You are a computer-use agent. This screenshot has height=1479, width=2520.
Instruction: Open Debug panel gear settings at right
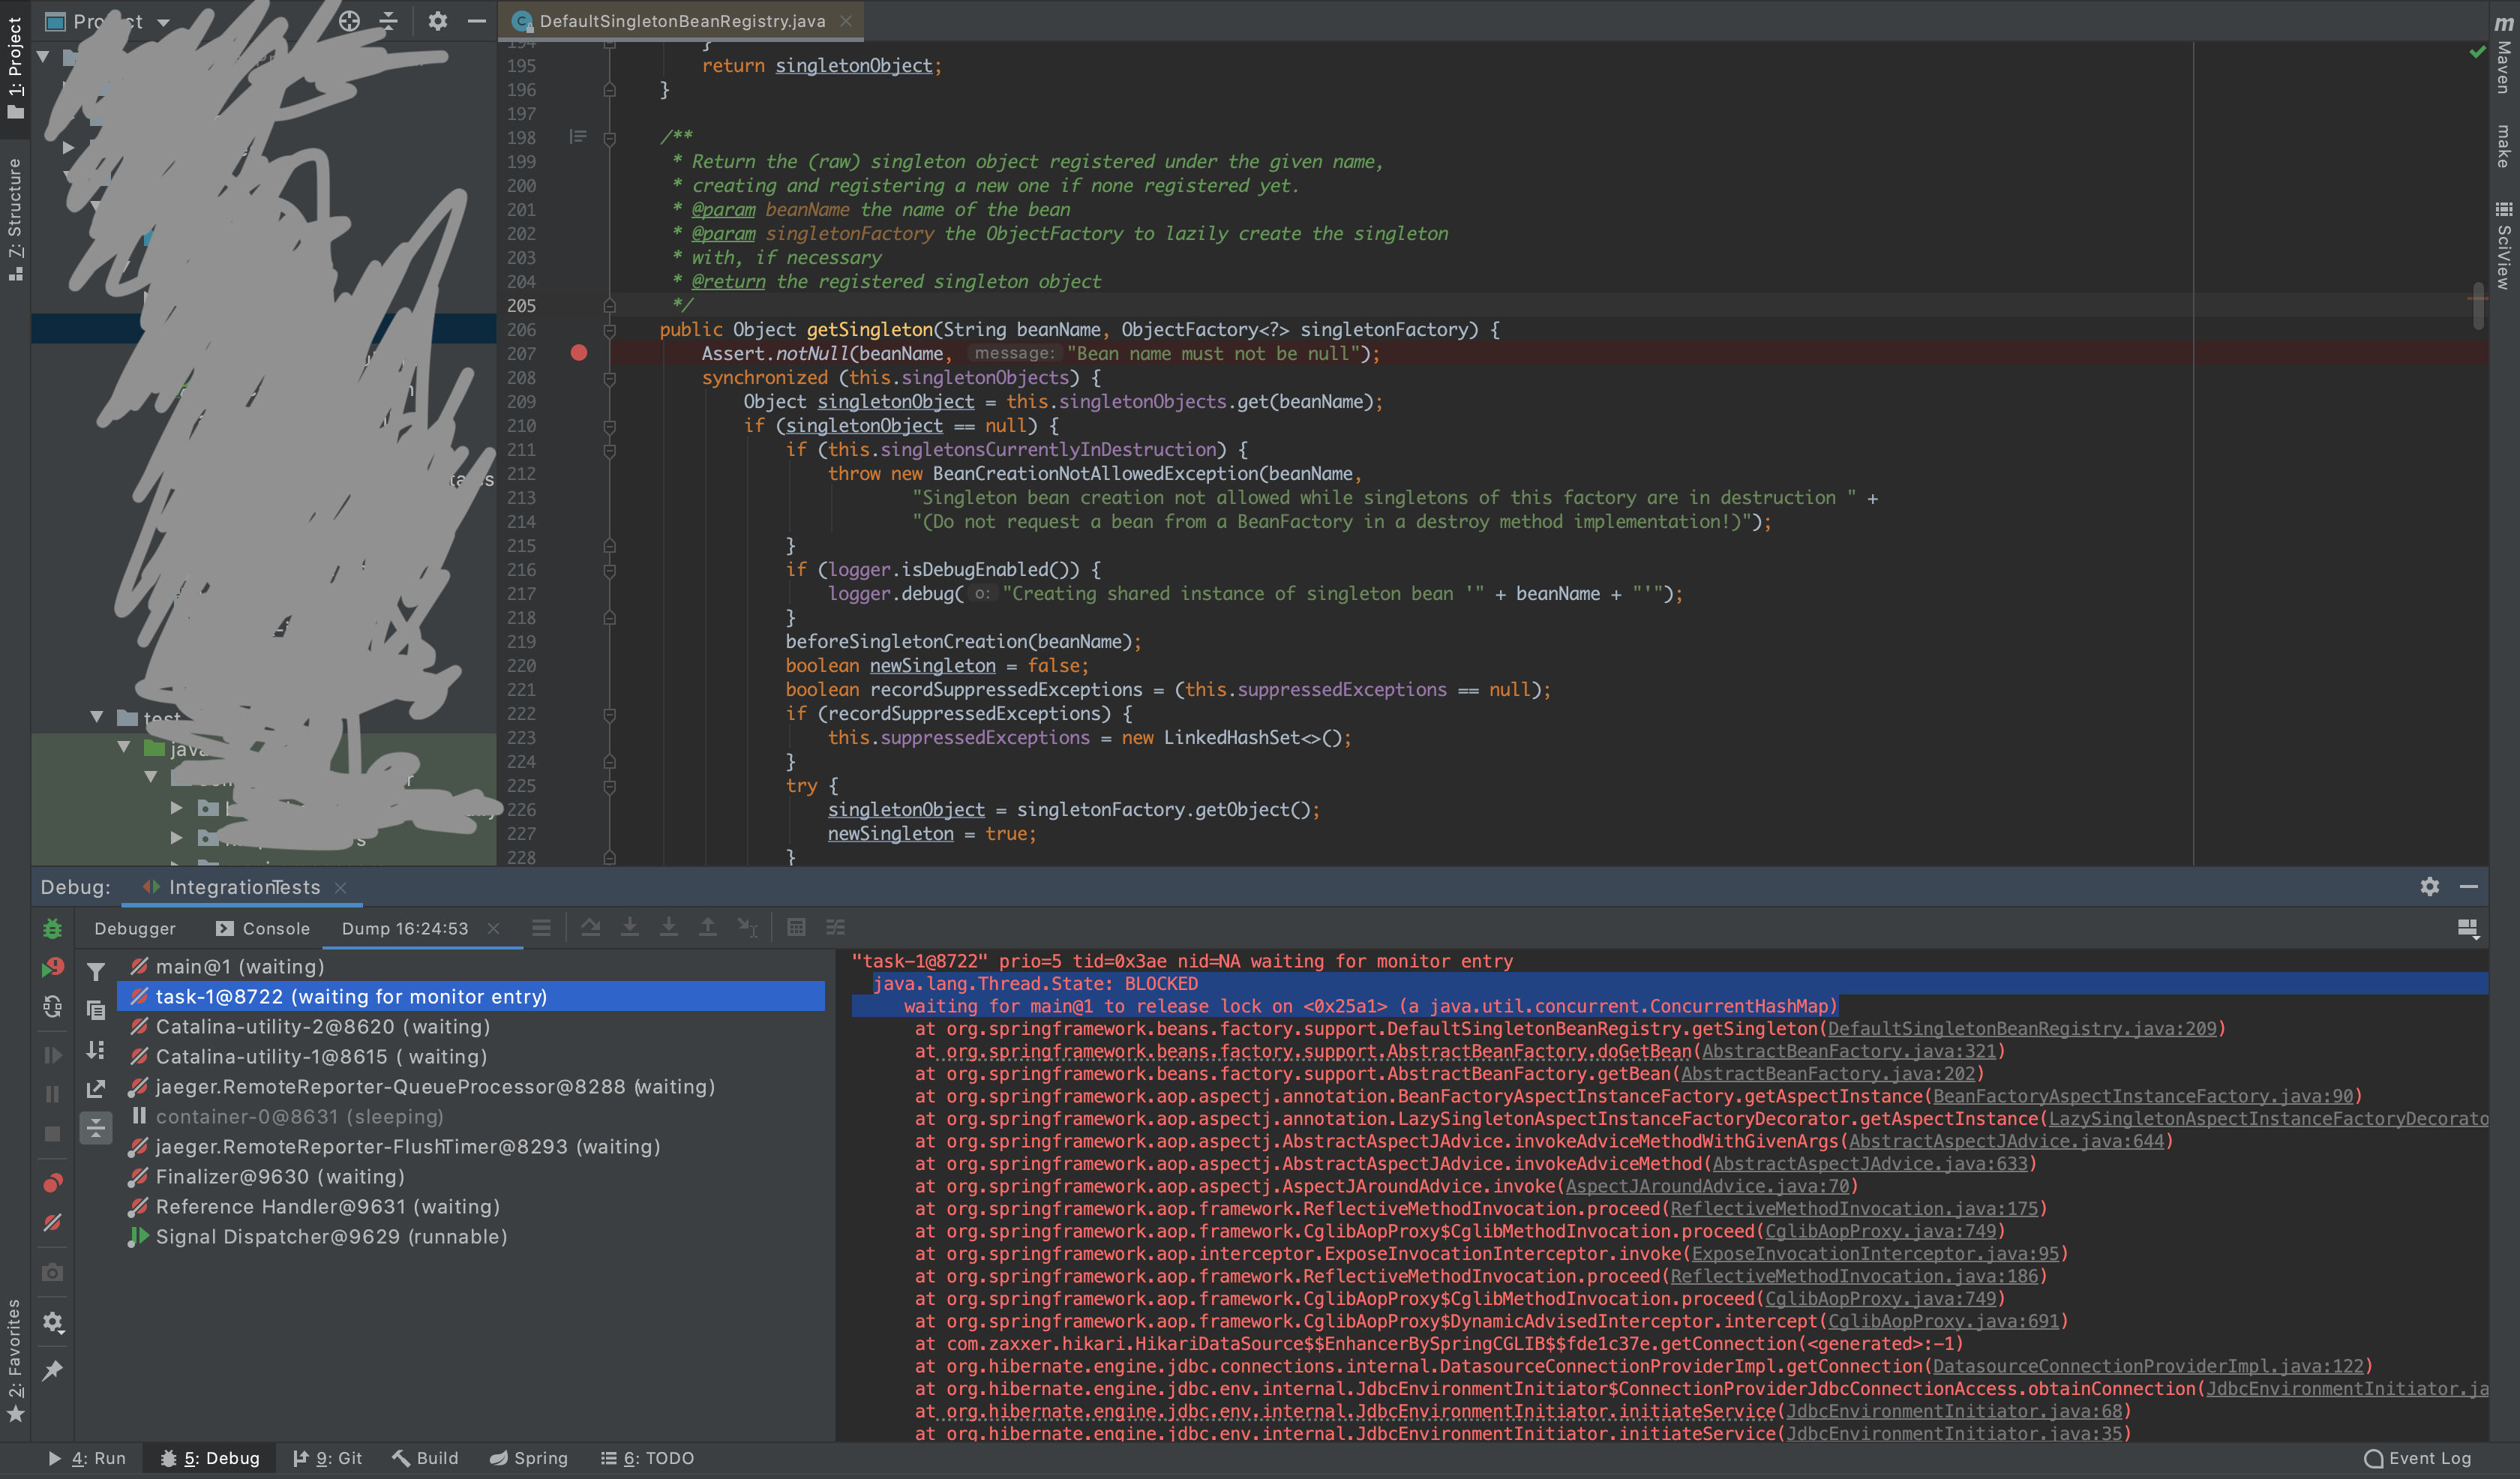coord(2430,886)
